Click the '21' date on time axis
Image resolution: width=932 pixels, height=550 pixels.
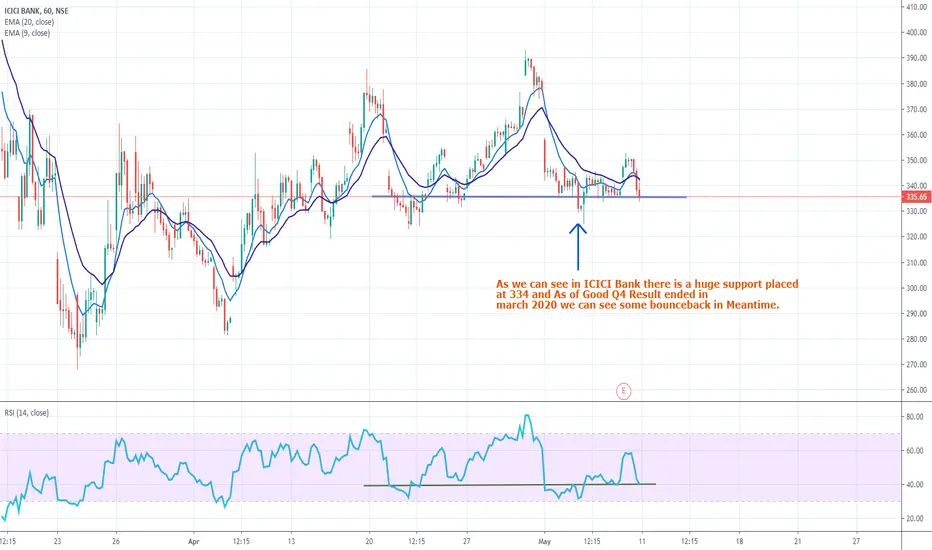click(x=798, y=542)
